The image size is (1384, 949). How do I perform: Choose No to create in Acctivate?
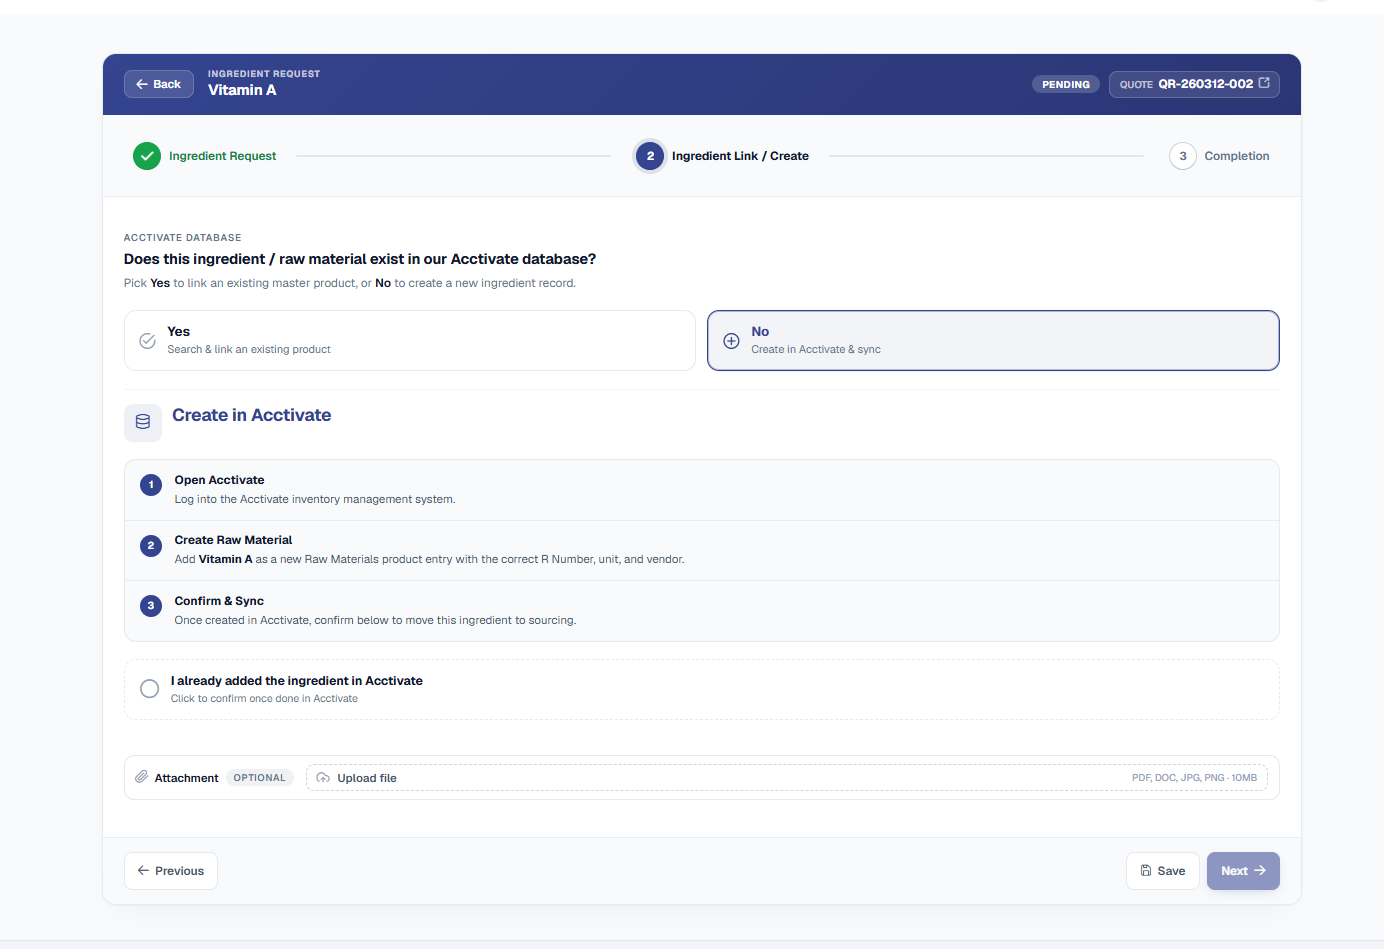click(x=993, y=340)
